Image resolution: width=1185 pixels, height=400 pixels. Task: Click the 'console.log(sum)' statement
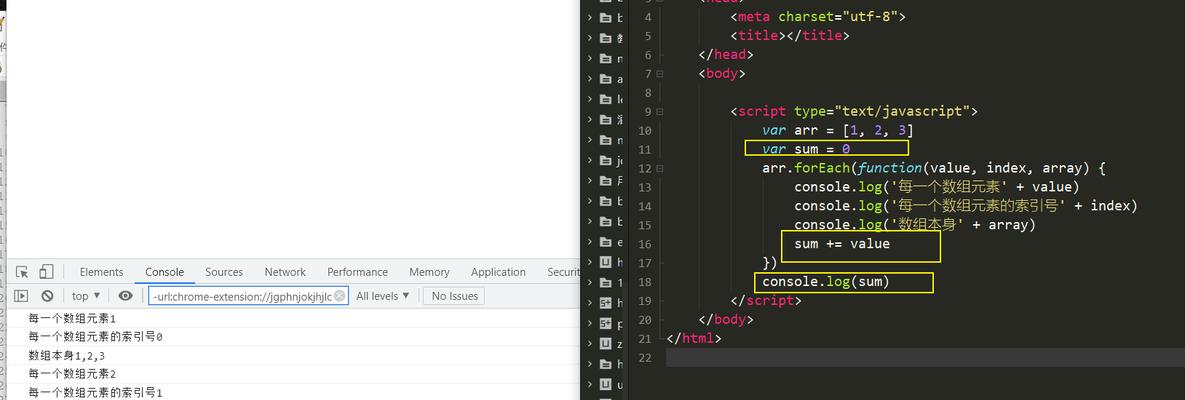(x=826, y=282)
